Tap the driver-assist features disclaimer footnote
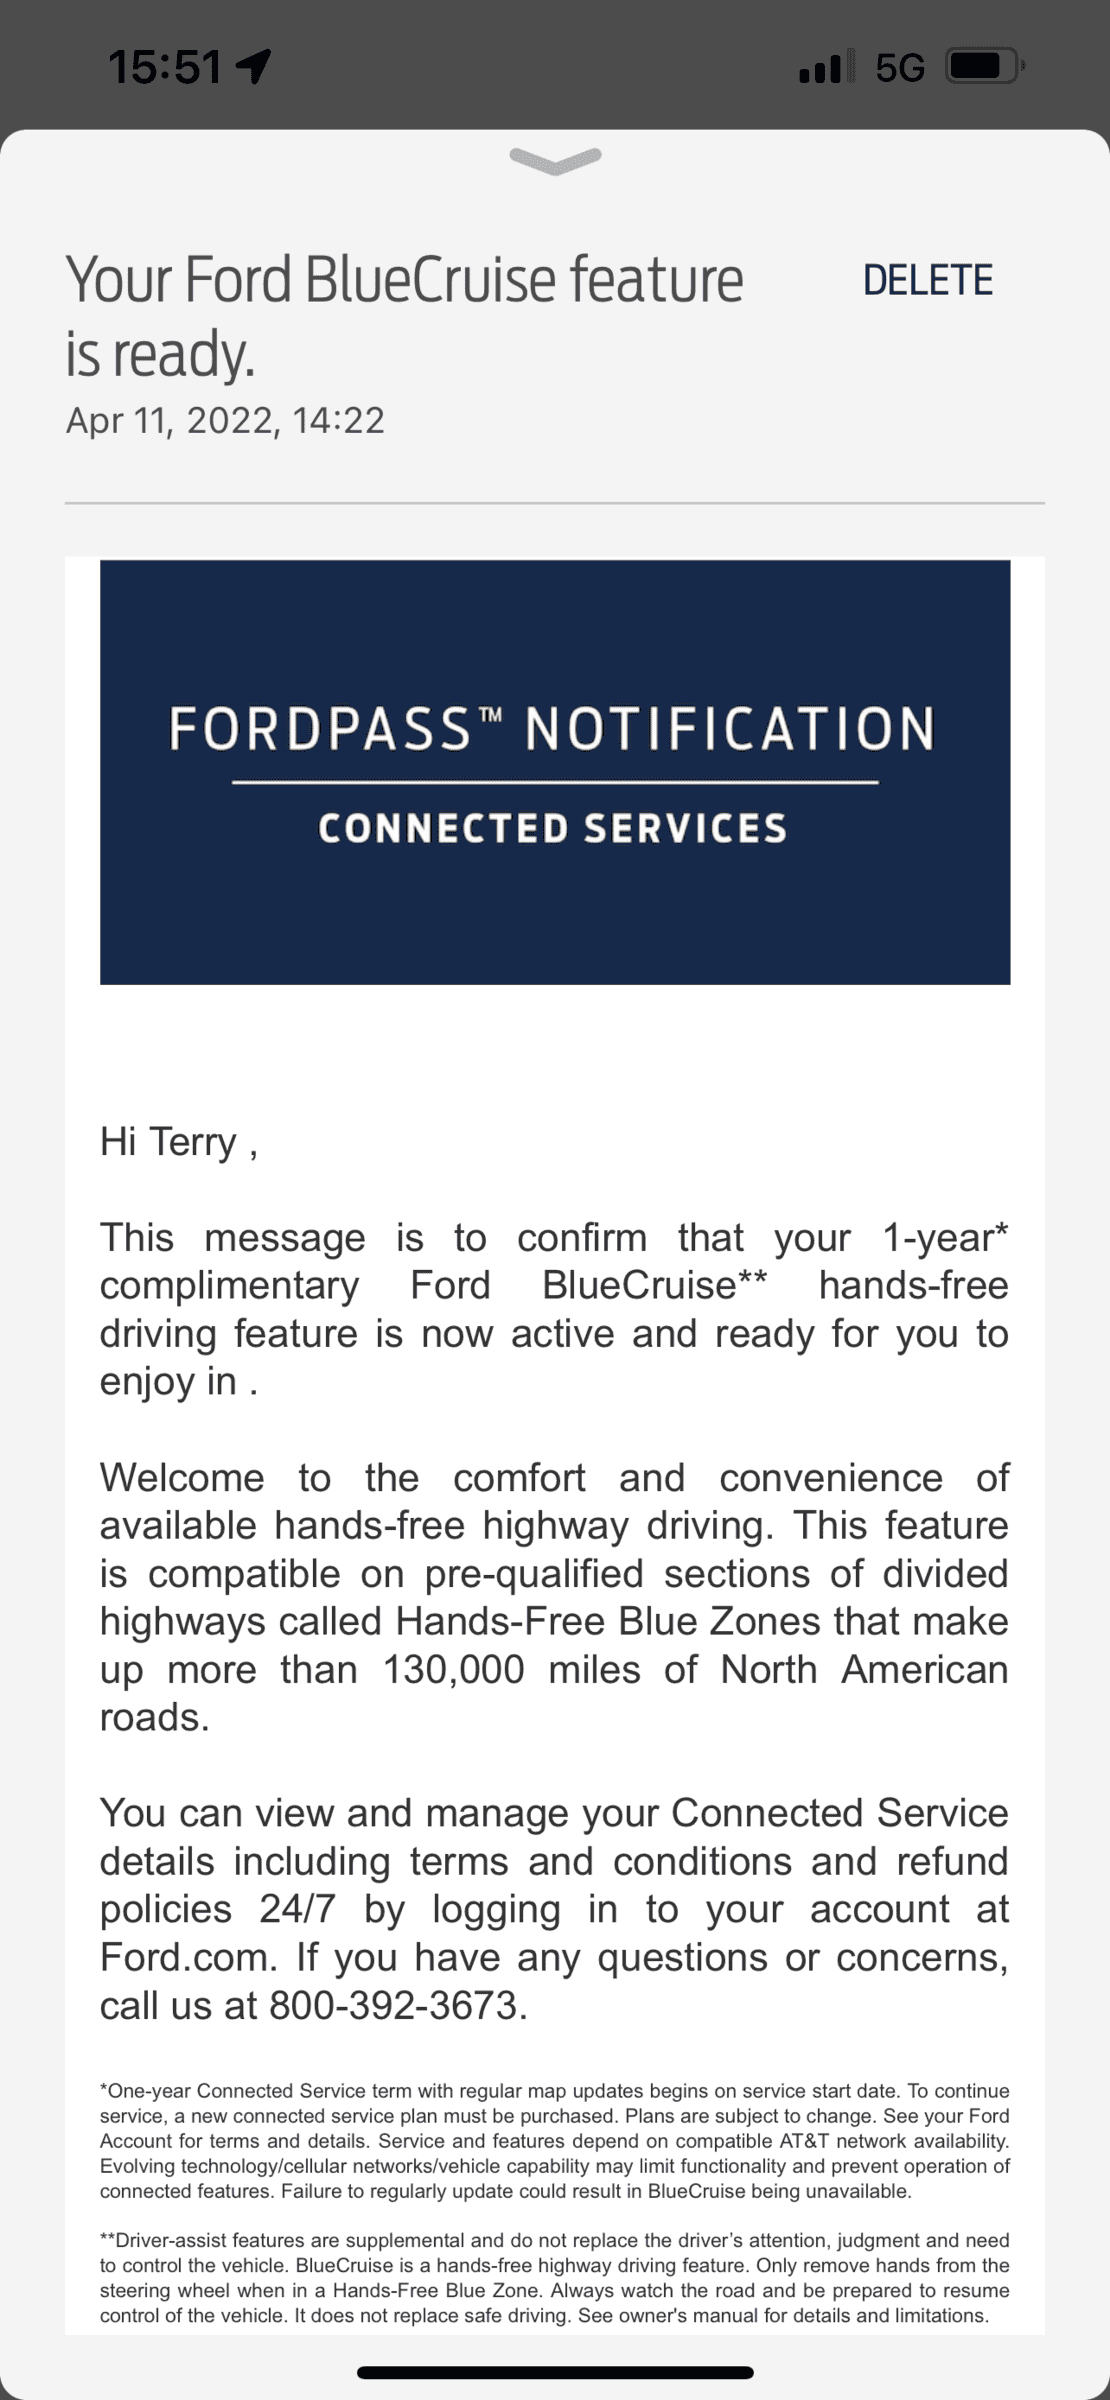Viewport: 1110px width, 2400px height. [554, 2277]
